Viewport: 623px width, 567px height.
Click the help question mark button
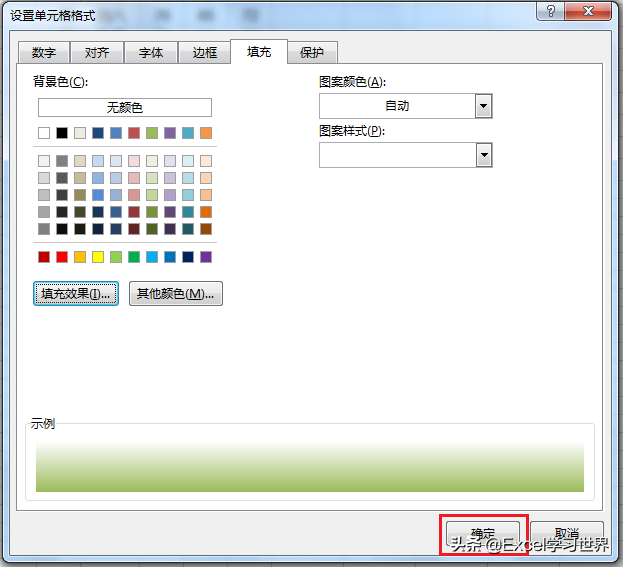click(x=551, y=11)
